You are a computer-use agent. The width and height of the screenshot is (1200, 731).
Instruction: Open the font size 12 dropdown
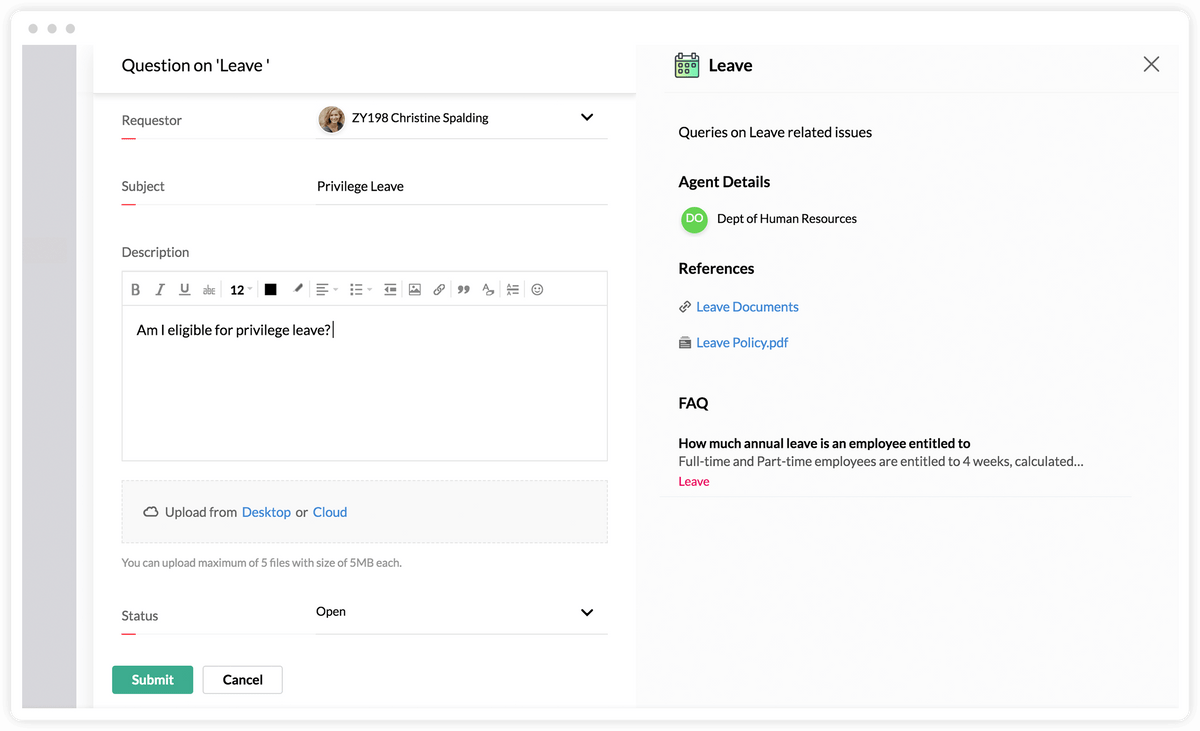pyautogui.click(x=239, y=289)
